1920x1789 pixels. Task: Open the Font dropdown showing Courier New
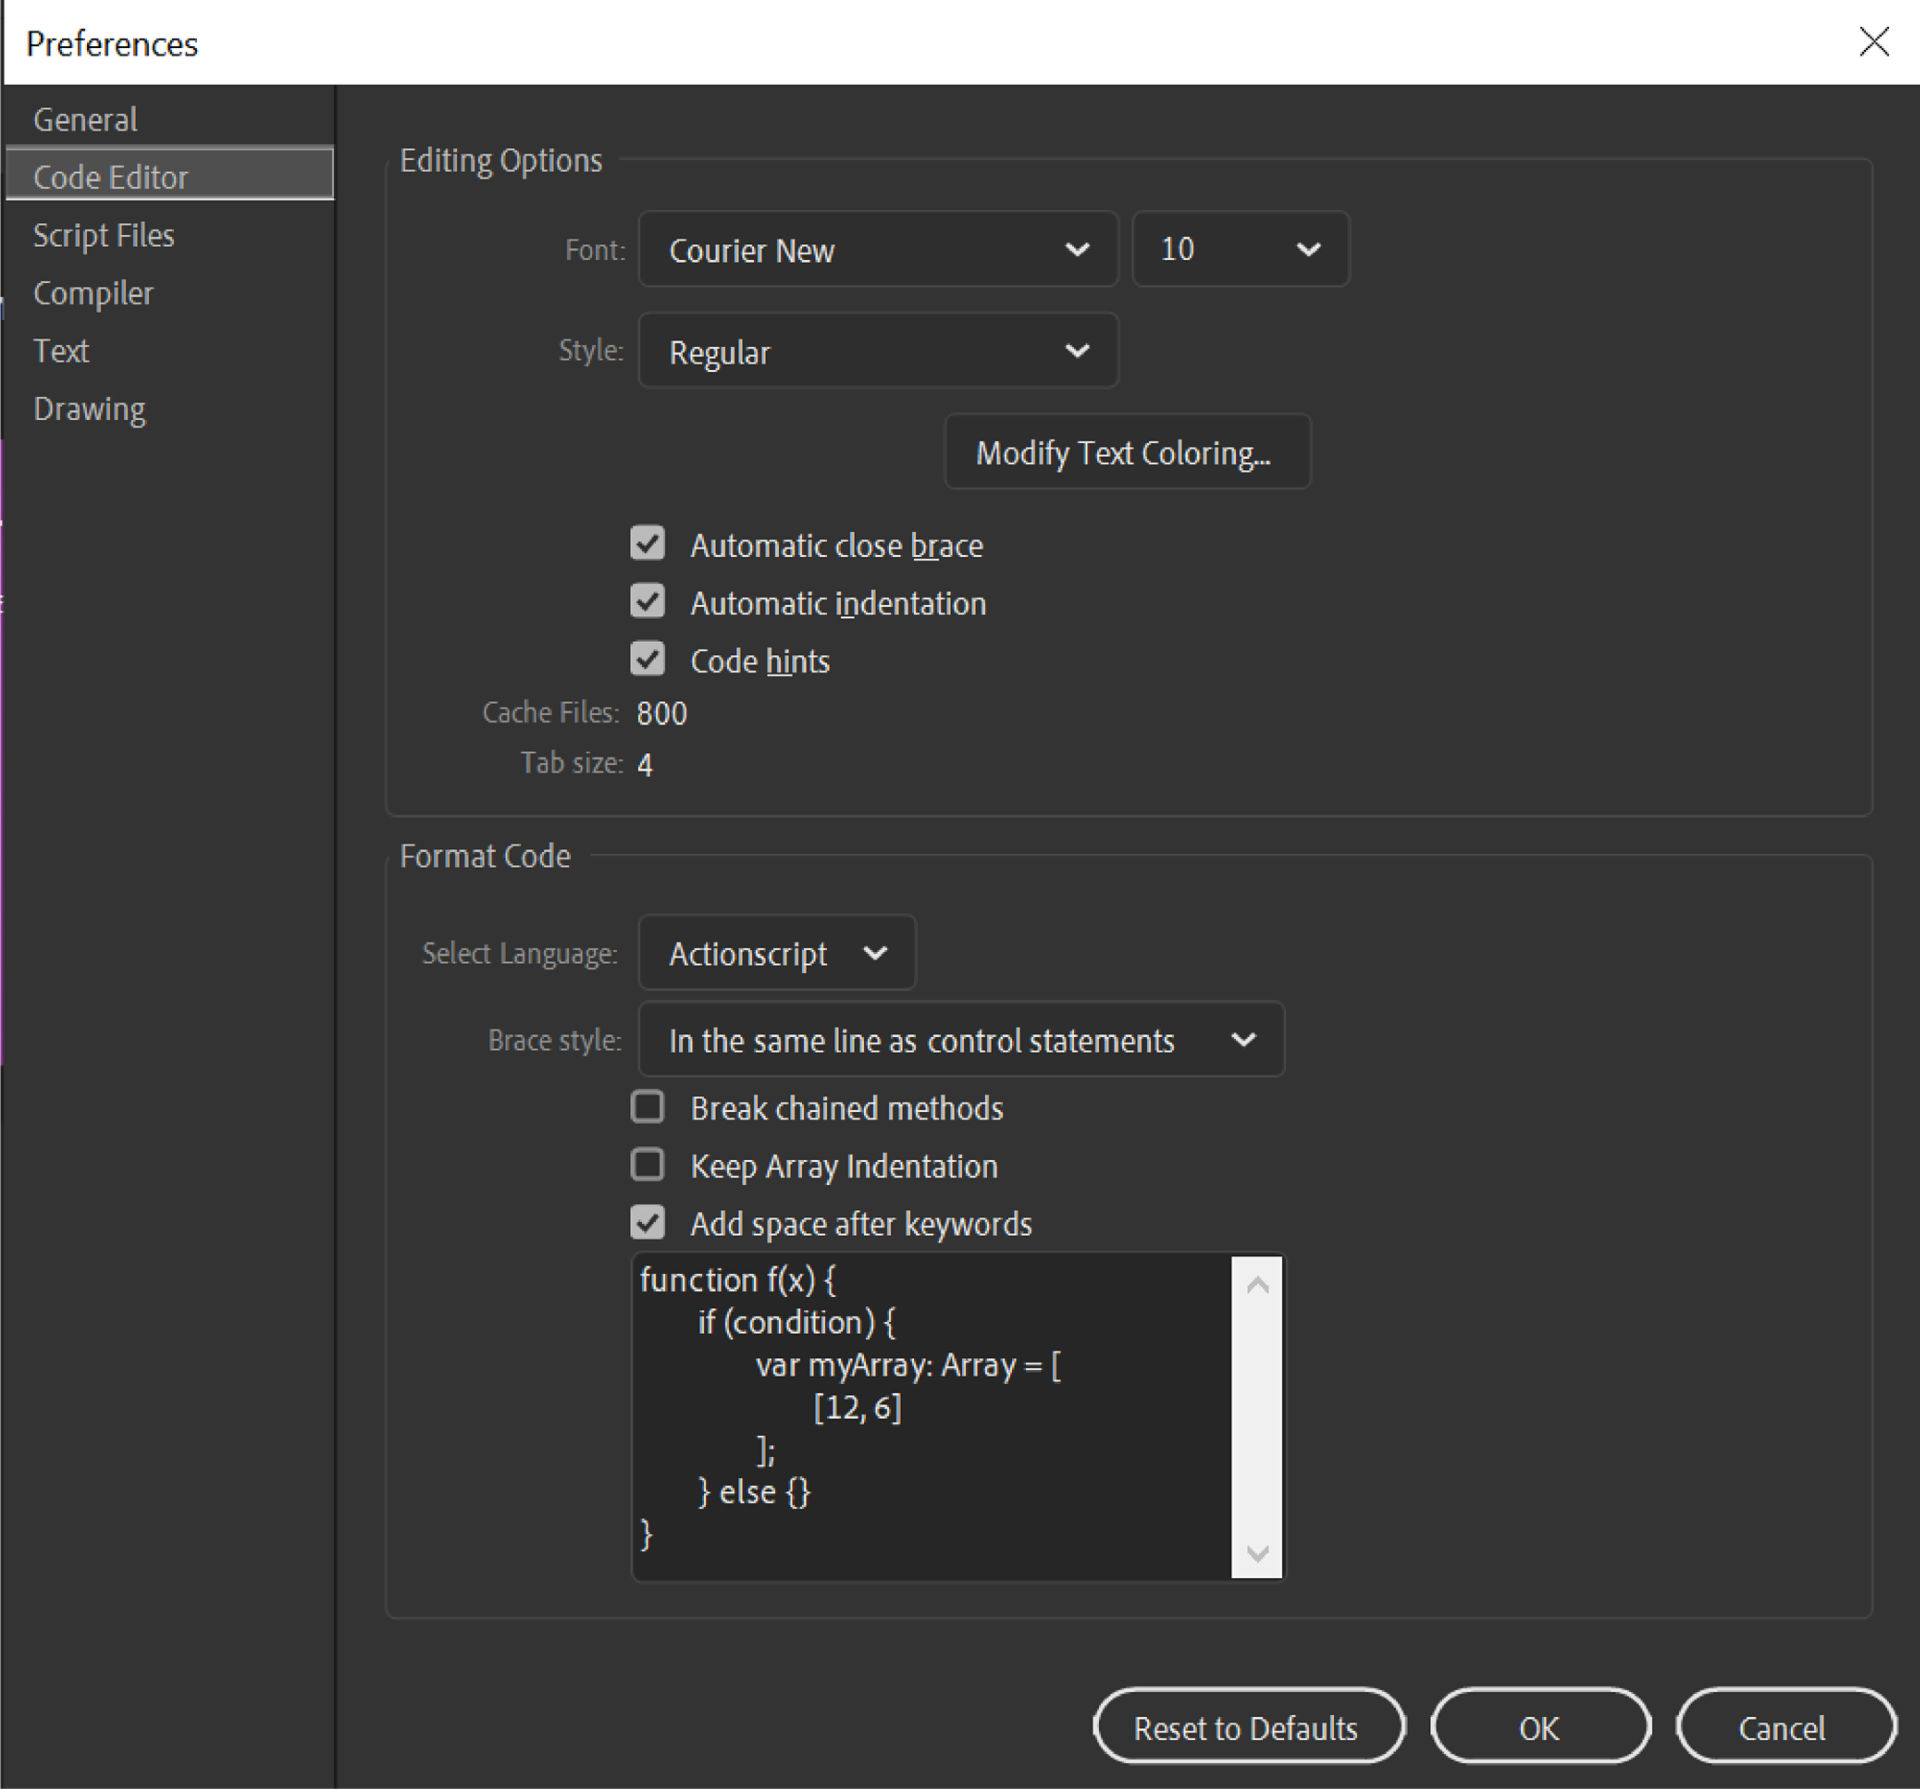click(878, 250)
